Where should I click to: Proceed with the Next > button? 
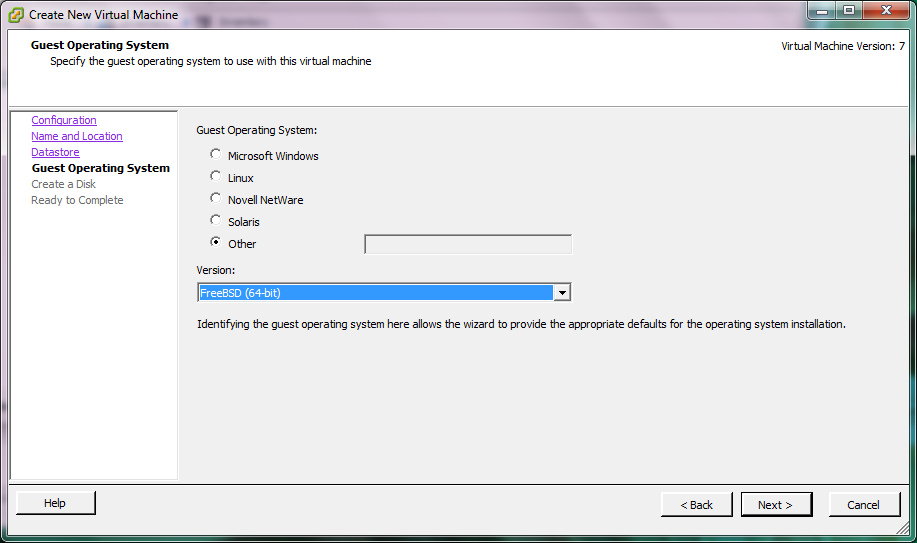tap(776, 504)
